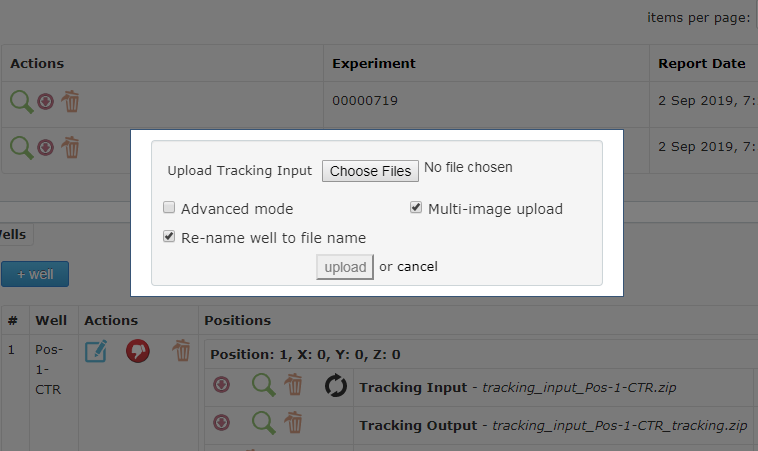View Tracking Input with its magnifier icon
Image resolution: width=758 pixels, height=451 pixels.
pos(264,386)
